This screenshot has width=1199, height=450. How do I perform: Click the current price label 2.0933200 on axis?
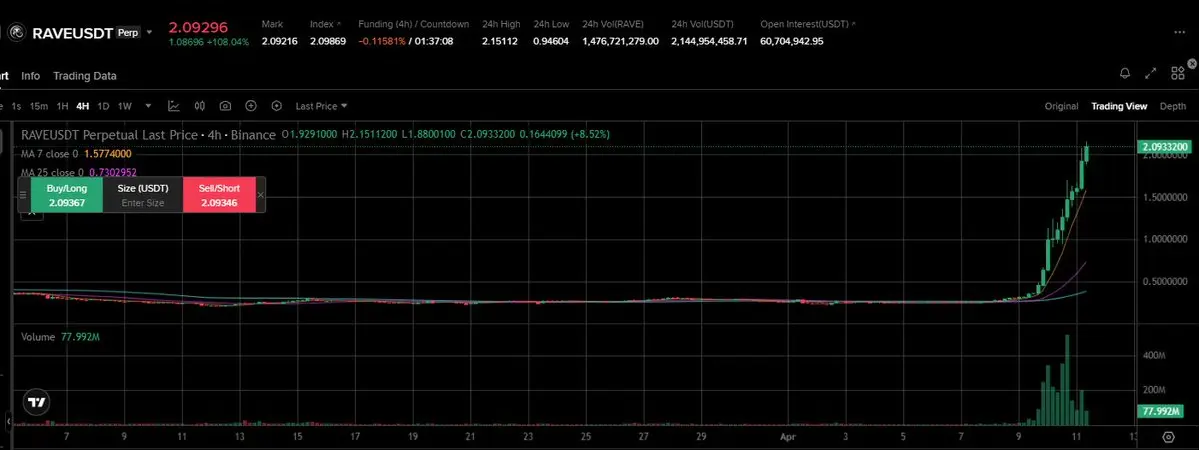[x=1163, y=146]
